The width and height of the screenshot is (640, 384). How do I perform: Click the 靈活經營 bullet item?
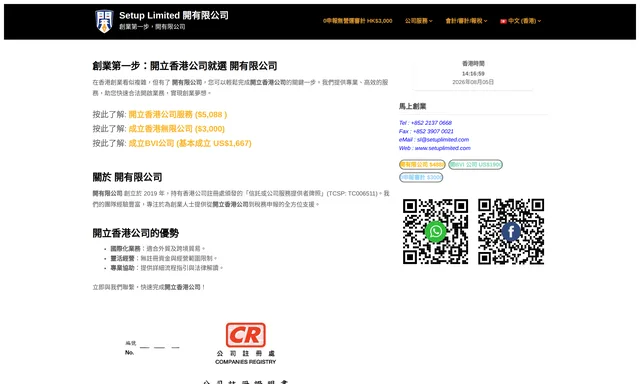(x=164, y=258)
